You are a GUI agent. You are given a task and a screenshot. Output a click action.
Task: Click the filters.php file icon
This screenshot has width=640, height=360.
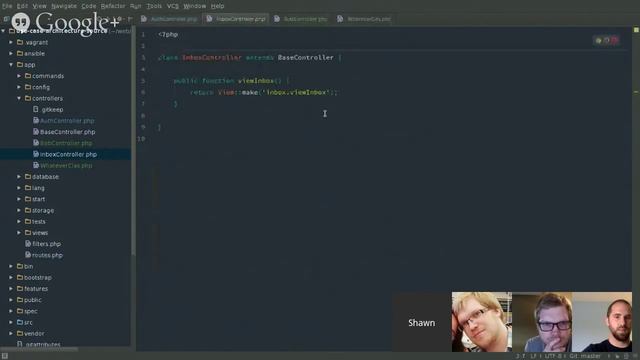pos(28,244)
